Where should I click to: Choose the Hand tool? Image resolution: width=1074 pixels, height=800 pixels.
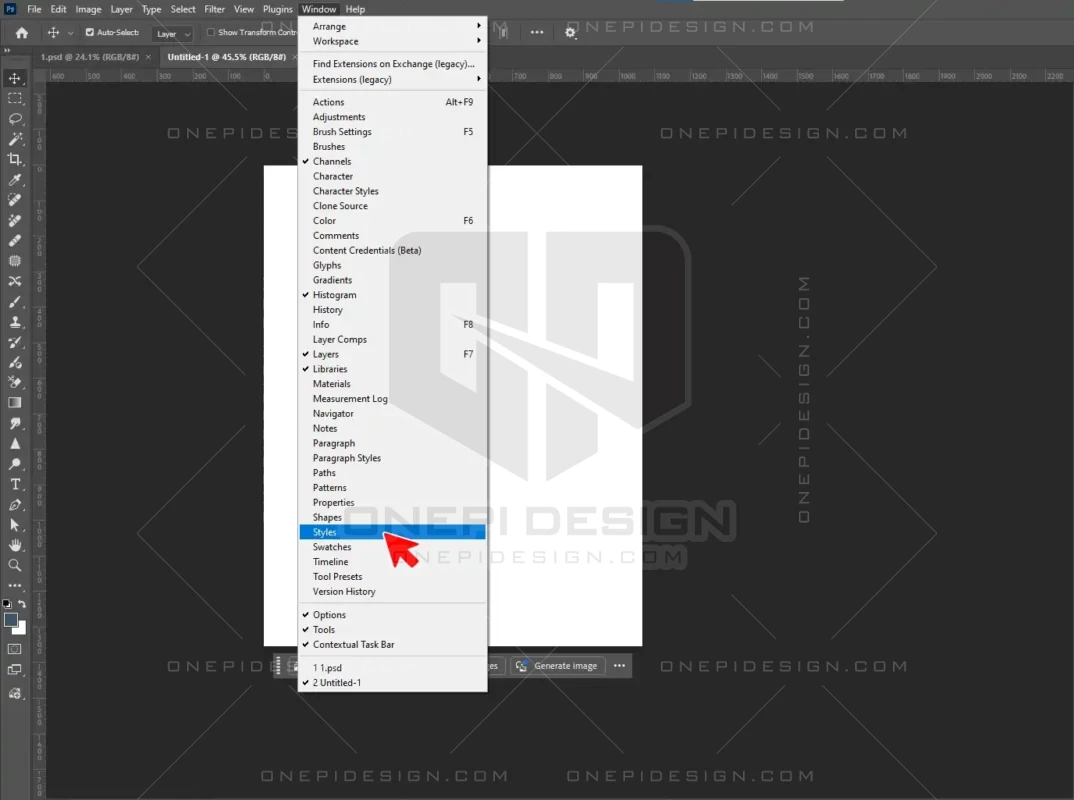[x=15, y=545]
